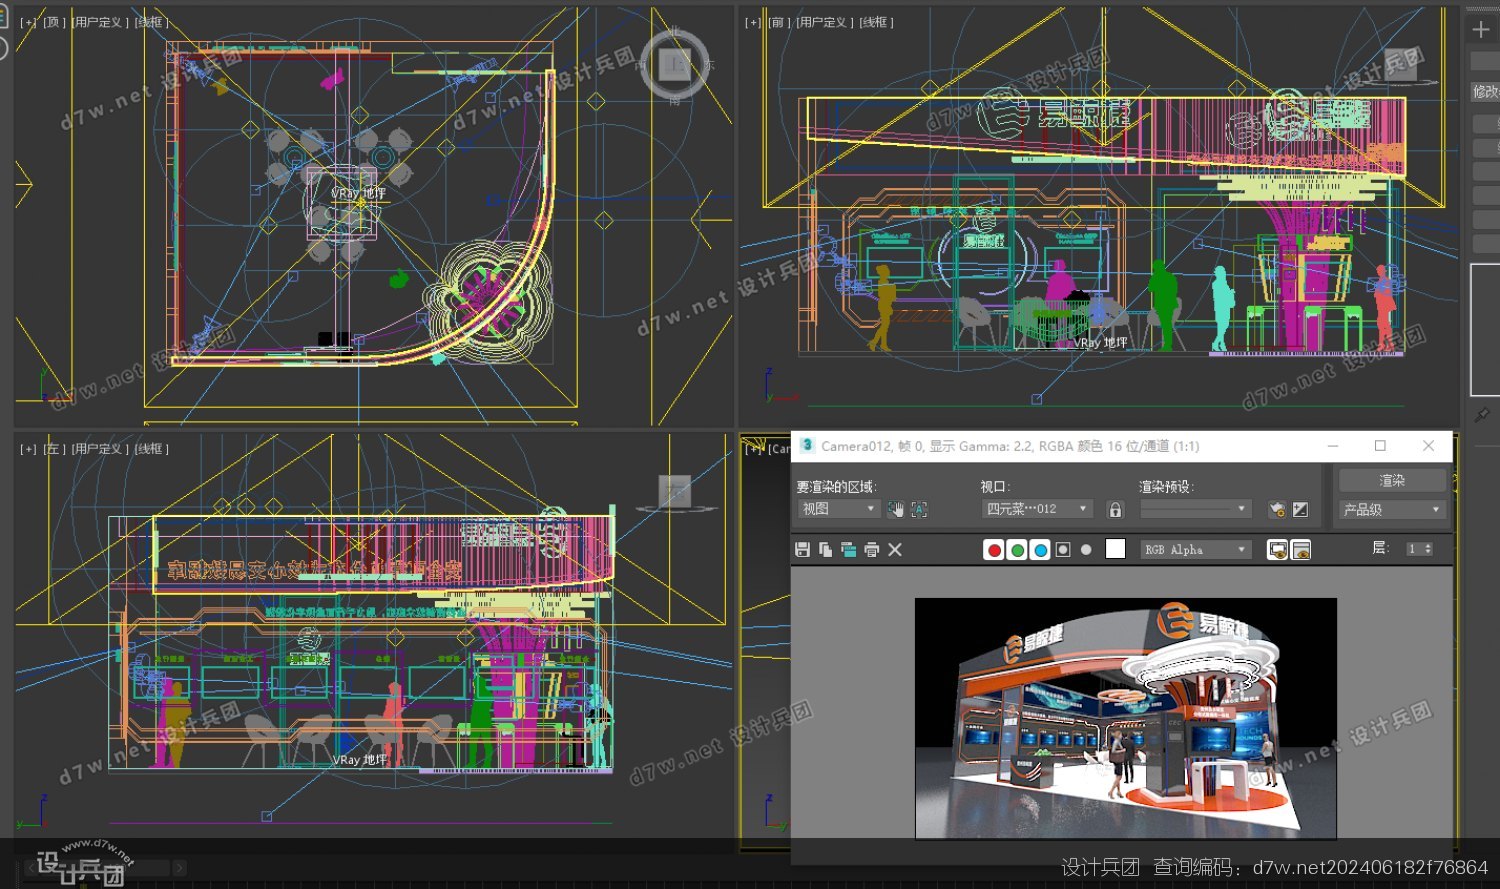Open the 视口 dropdown showing 四元菜…012
This screenshot has width=1500, height=889.
(x=1037, y=509)
